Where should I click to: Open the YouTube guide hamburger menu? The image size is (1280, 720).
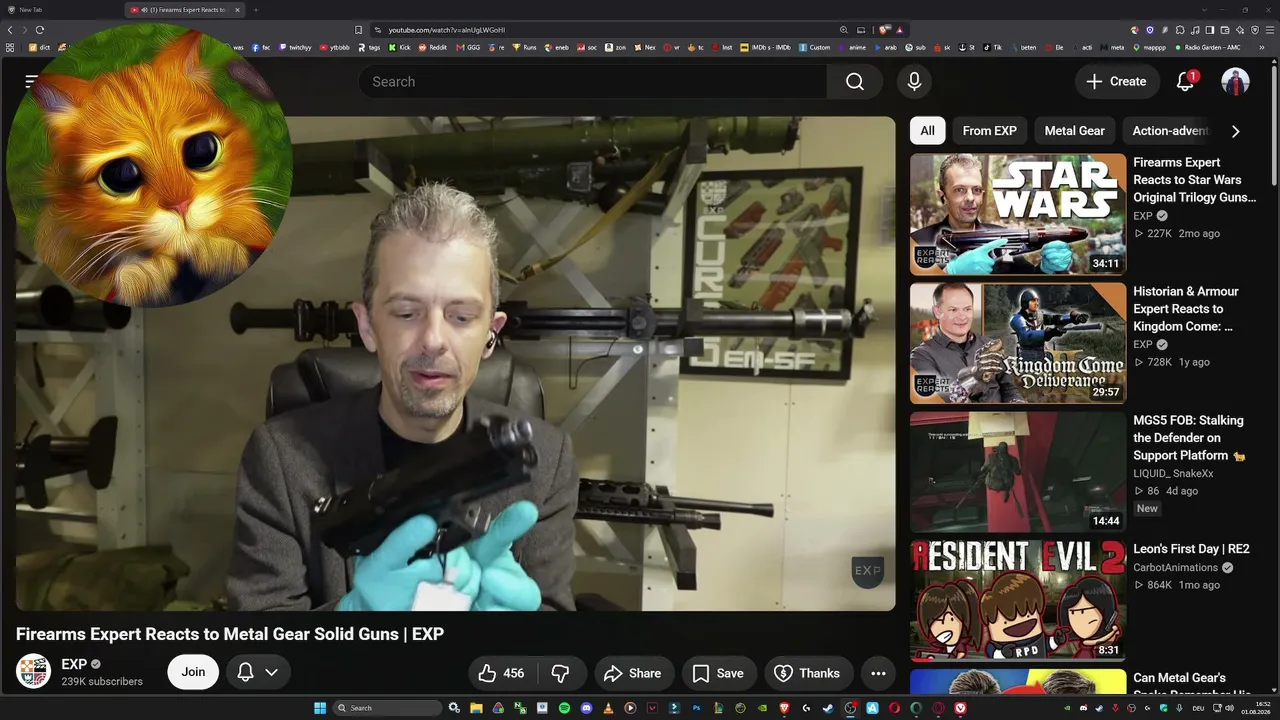(x=31, y=82)
